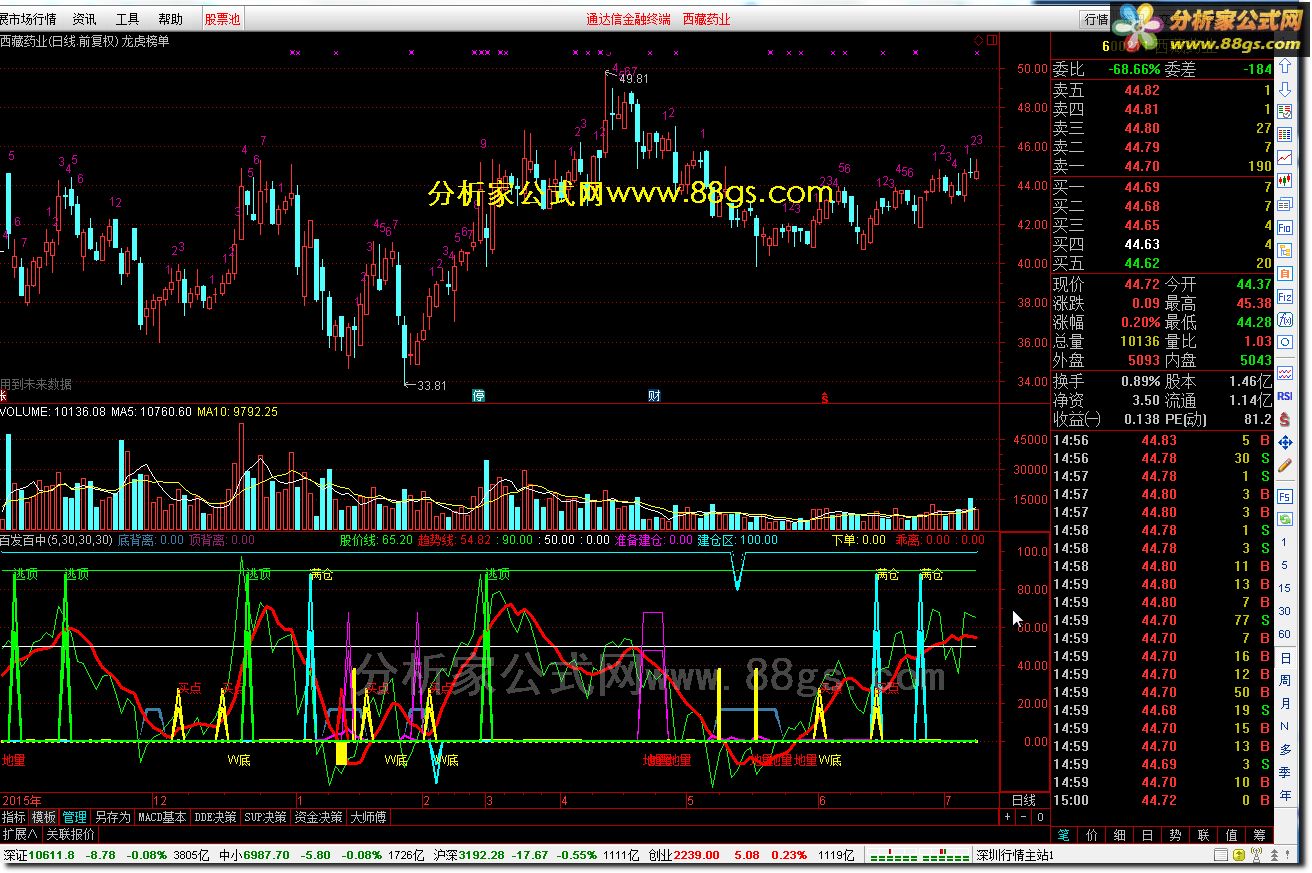Screen dimensions: 1312x873
Task: Select the SUP决策 tab
Action: 265,817
